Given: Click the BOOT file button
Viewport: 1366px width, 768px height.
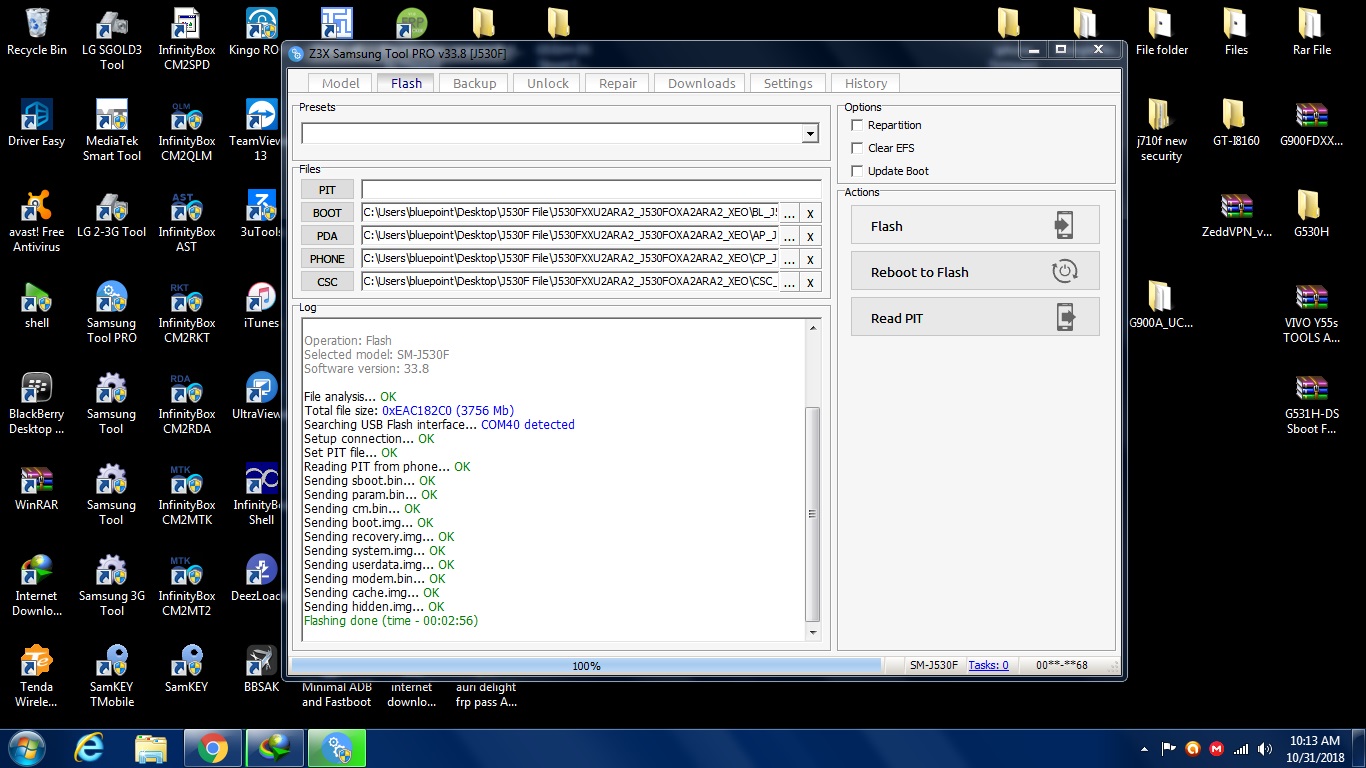Looking at the screenshot, I should [327, 212].
